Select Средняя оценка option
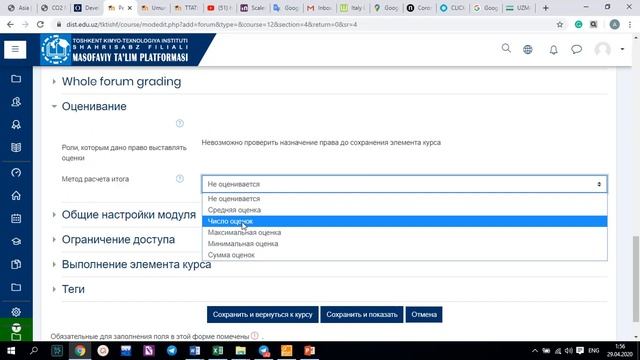 (x=404, y=210)
